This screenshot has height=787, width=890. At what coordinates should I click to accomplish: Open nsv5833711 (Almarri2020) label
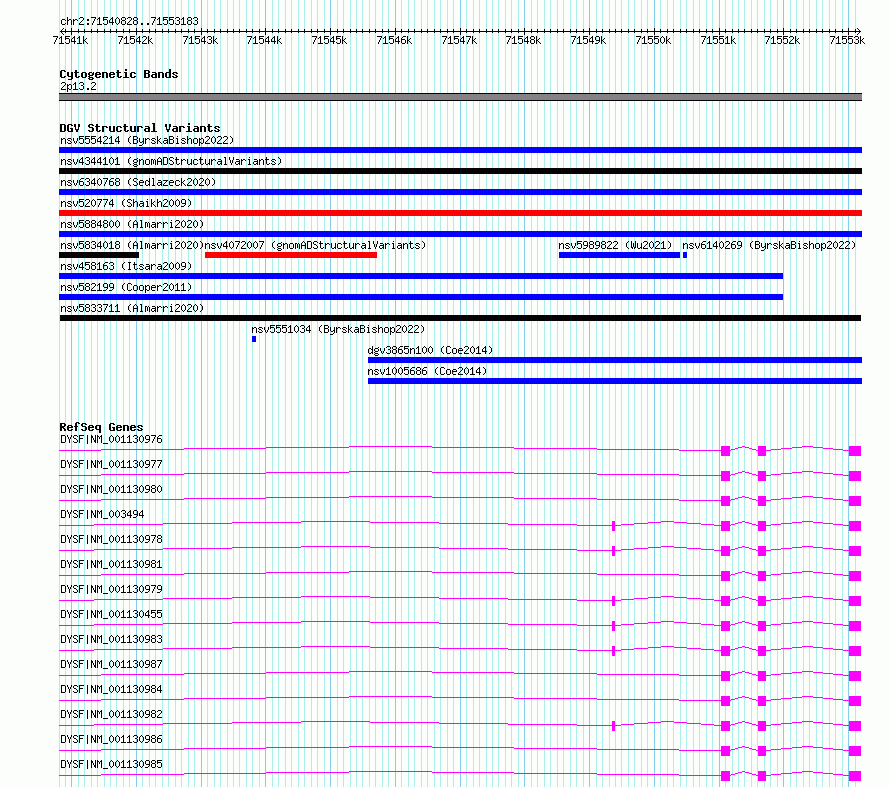click(x=132, y=308)
